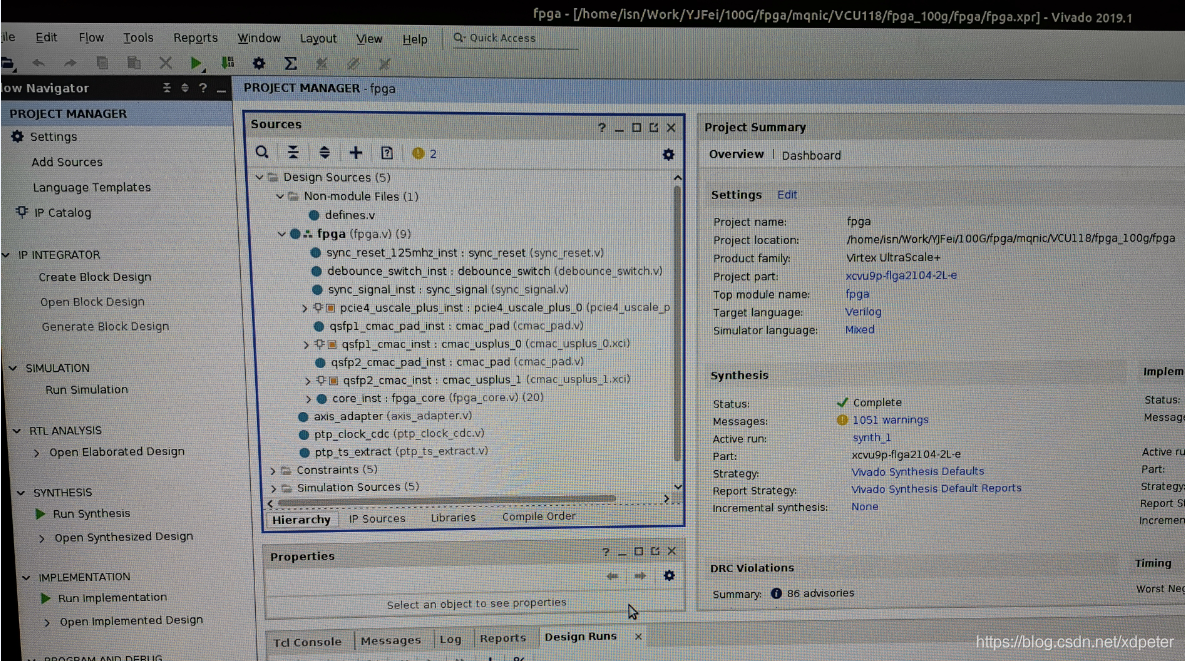
Task: Go to next object in Properties
Action: tap(640, 576)
